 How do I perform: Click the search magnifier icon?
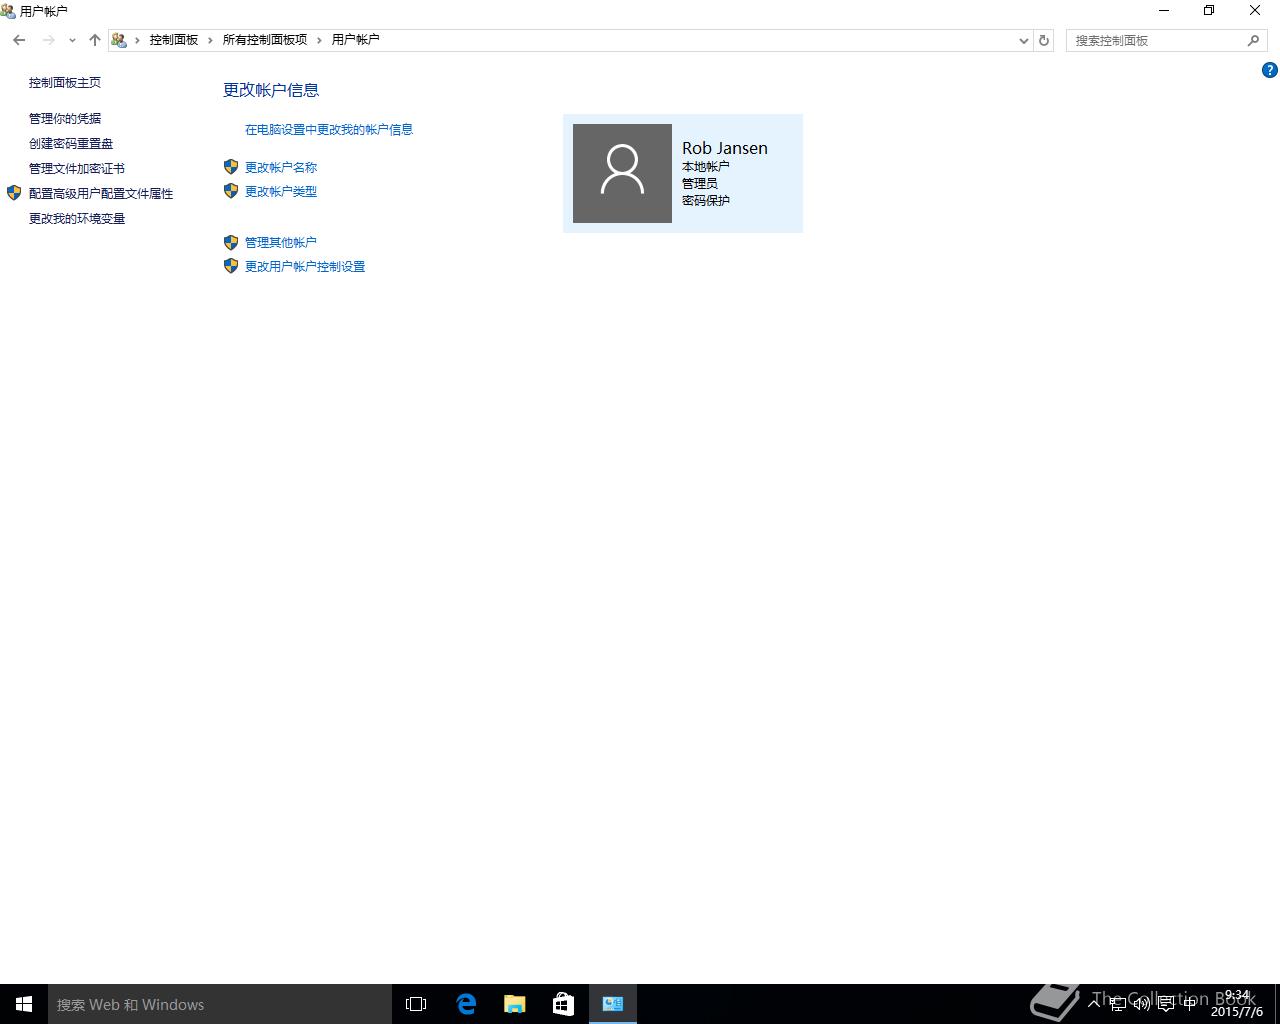coord(1253,40)
